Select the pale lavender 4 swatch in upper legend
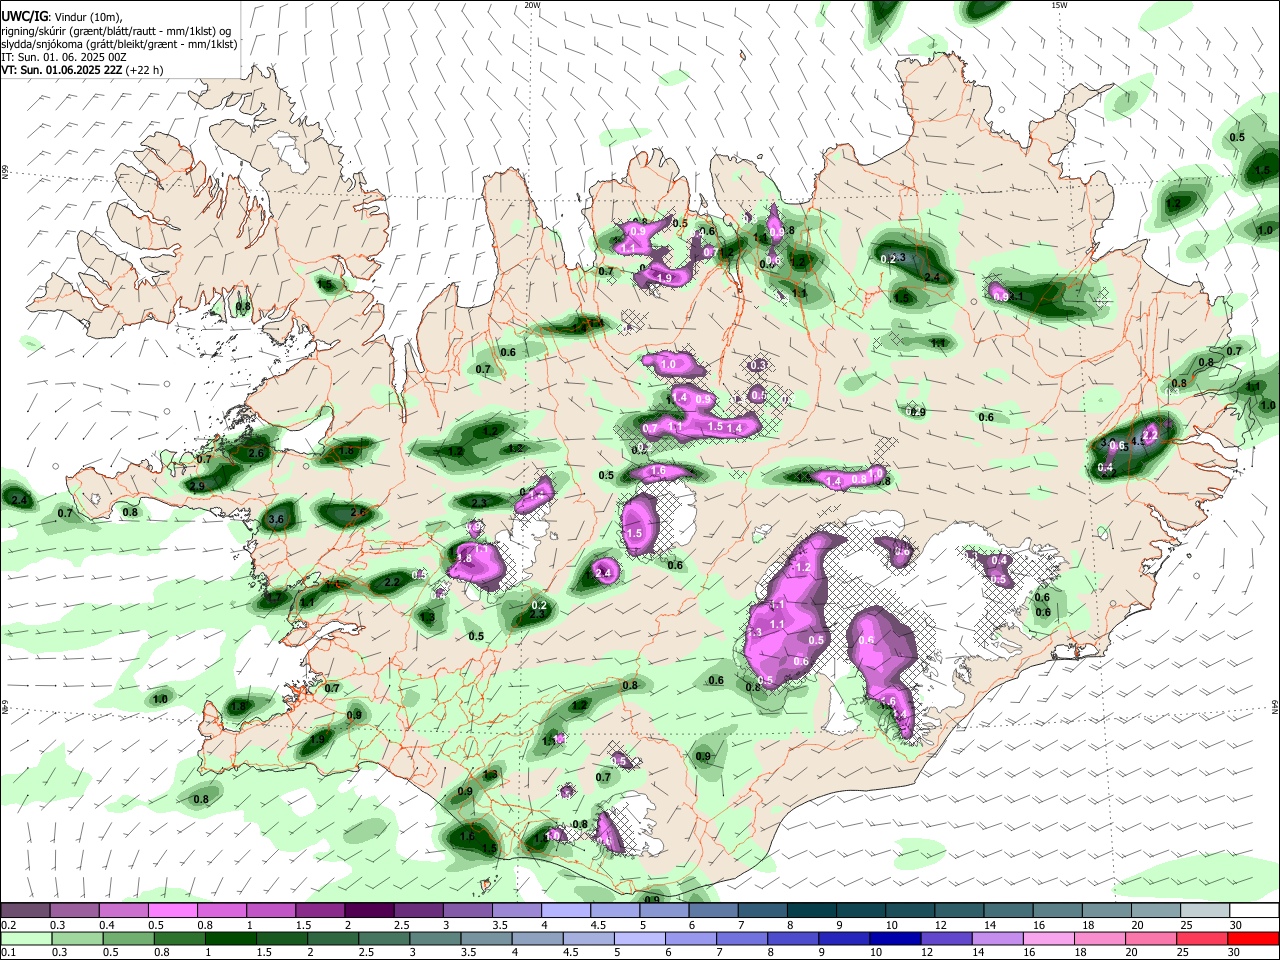The image size is (1280, 960). pos(565,911)
